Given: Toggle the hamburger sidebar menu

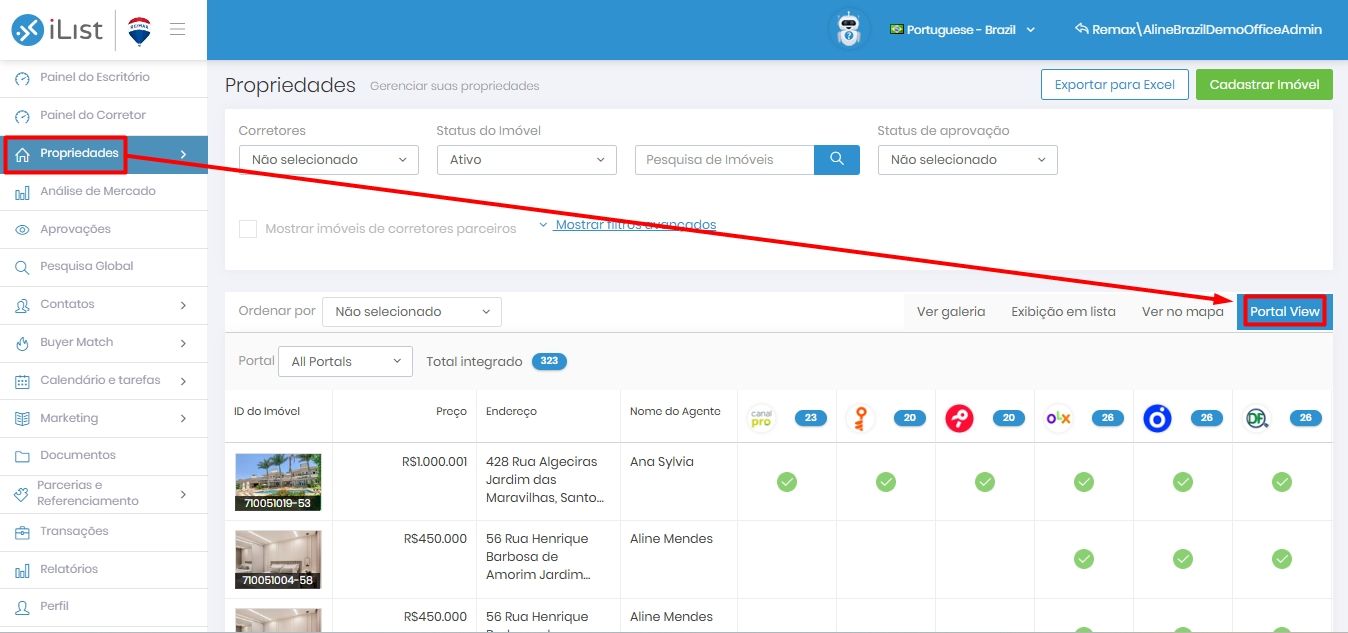Looking at the screenshot, I should coord(177,29).
